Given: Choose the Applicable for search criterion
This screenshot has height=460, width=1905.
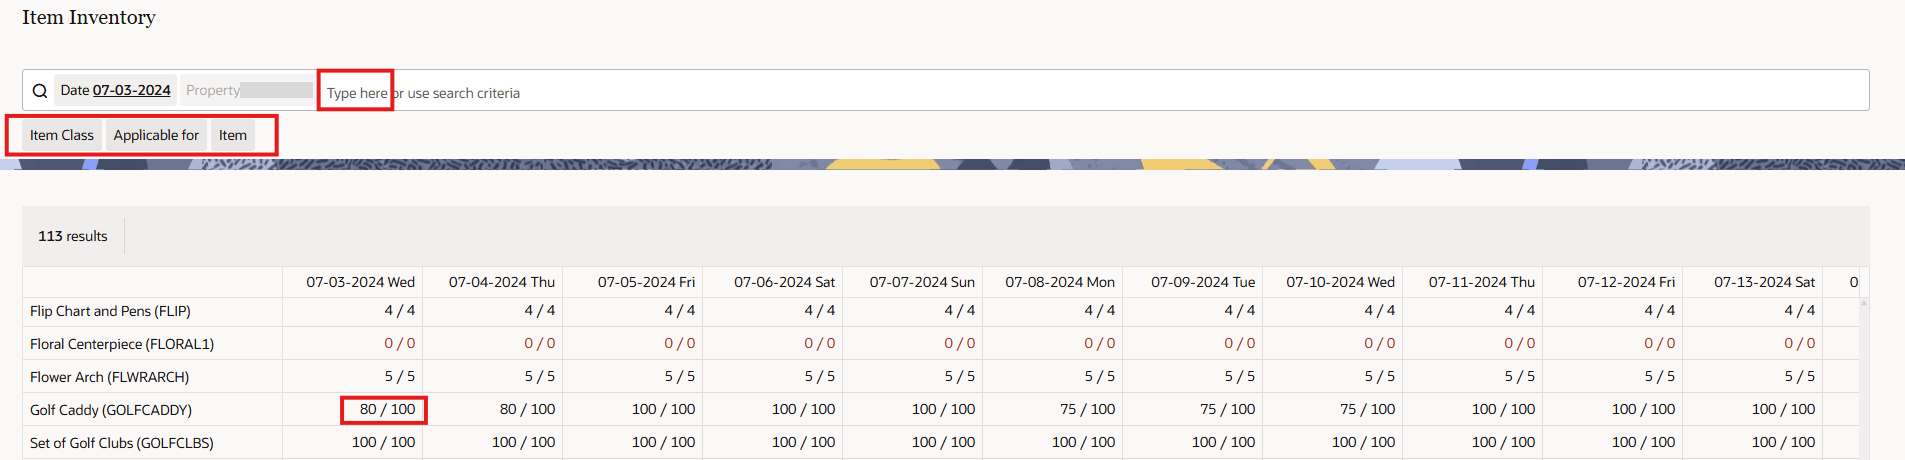Looking at the screenshot, I should [x=156, y=135].
